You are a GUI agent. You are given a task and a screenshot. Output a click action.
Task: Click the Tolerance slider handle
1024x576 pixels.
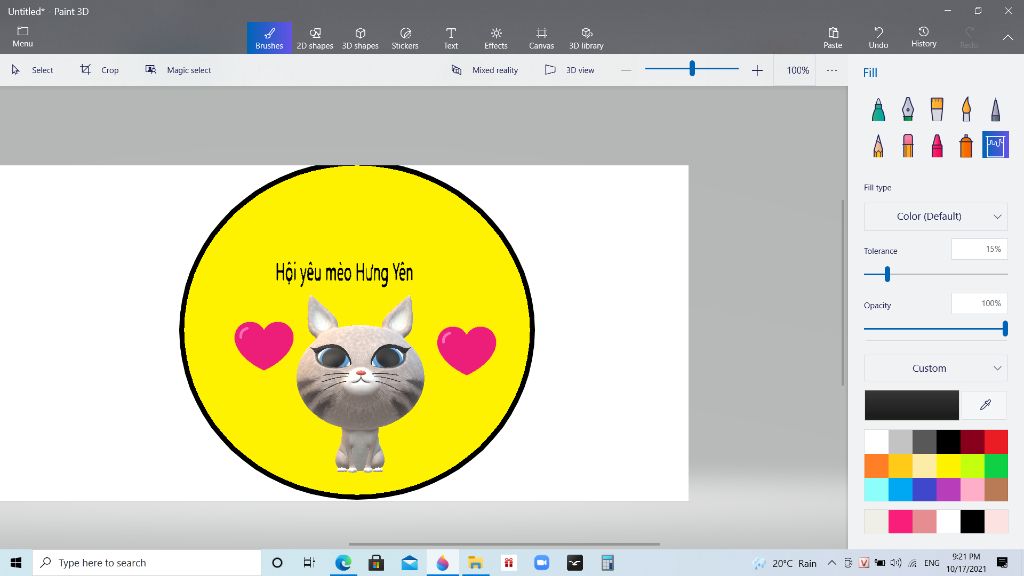[887, 274]
